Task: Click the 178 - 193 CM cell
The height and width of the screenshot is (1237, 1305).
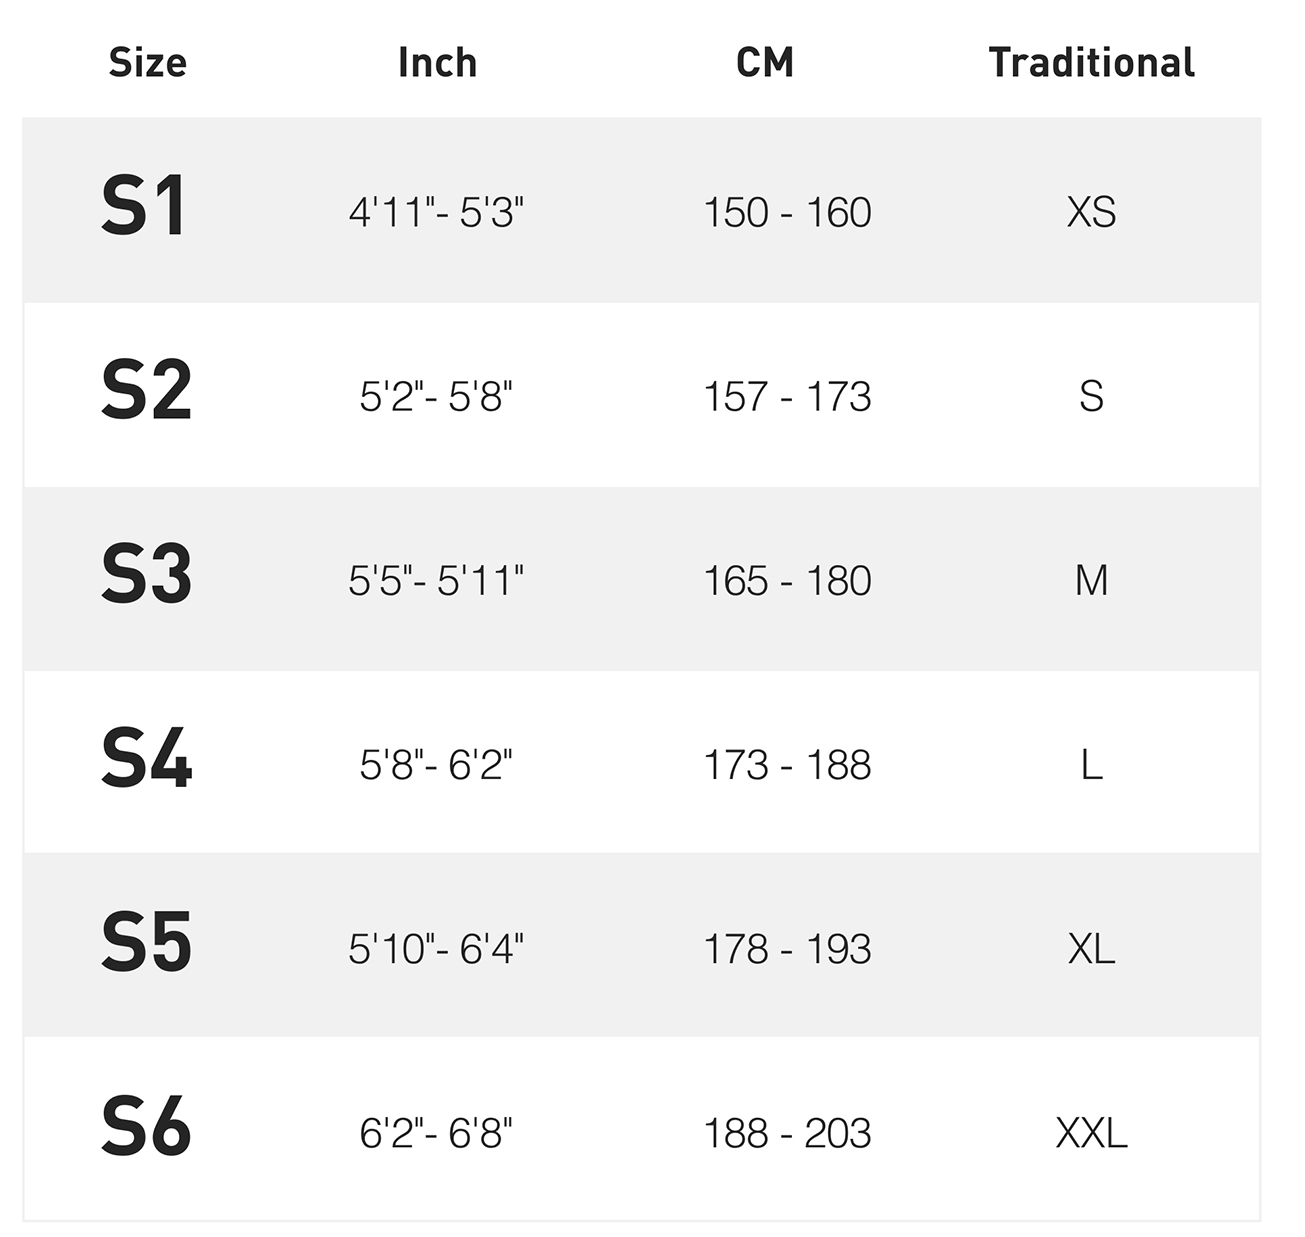Action: 787,949
